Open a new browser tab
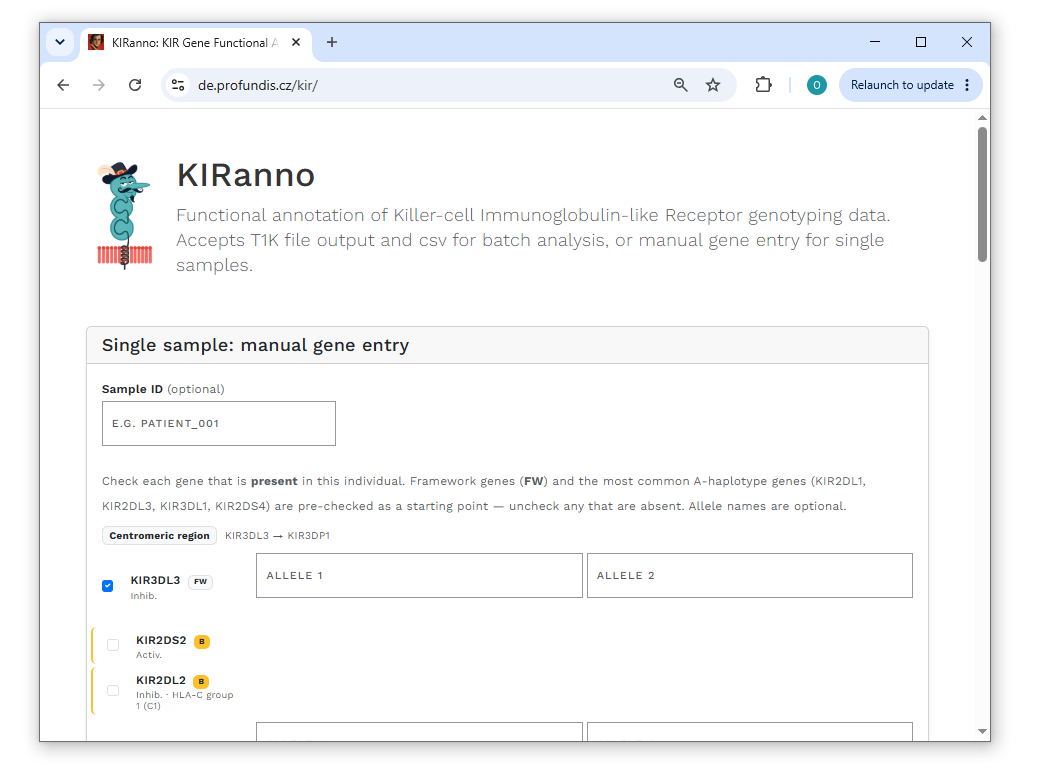This screenshot has width=1039, height=775. point(332,42)
